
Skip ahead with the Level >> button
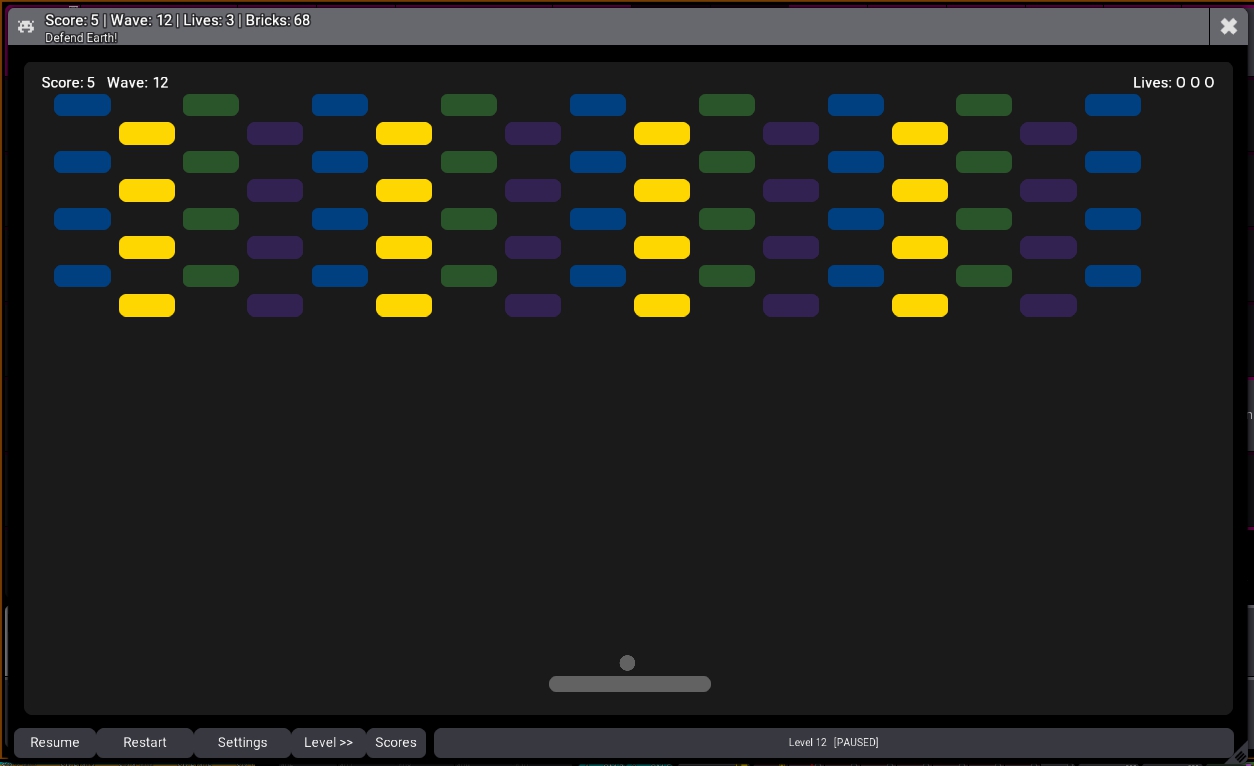click(328, 743)
